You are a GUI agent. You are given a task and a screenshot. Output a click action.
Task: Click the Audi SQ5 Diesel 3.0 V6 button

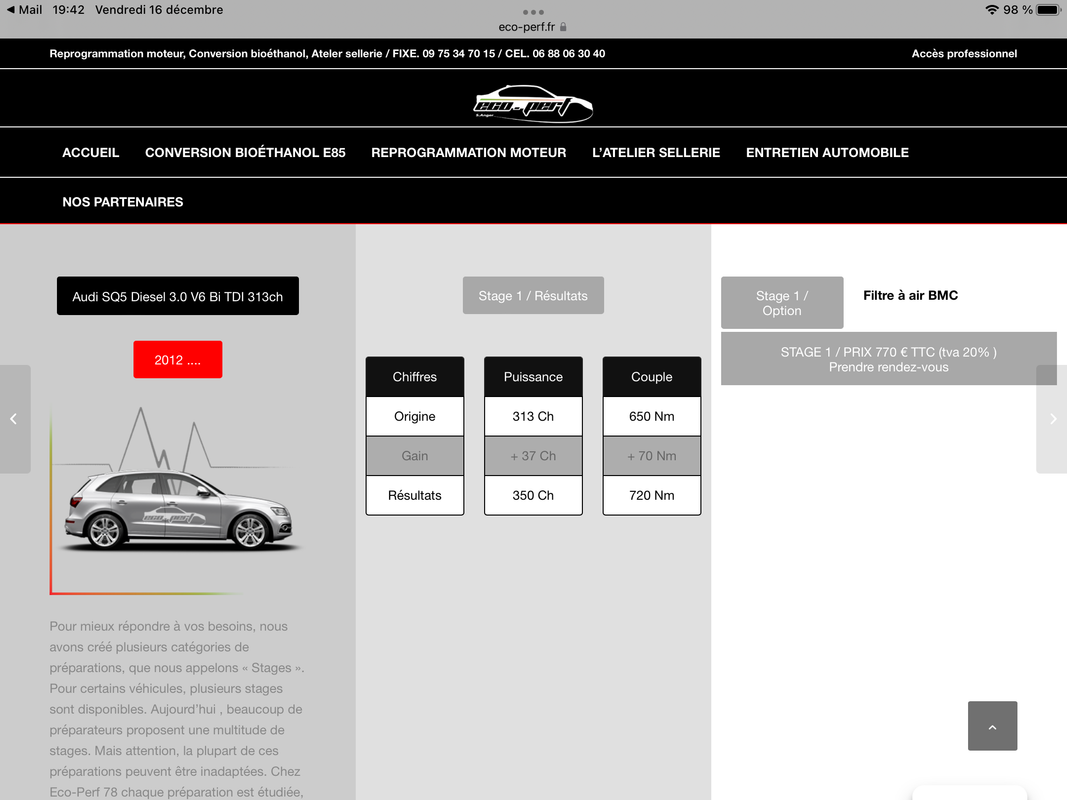pyautogui.click(x=178, y=296)
